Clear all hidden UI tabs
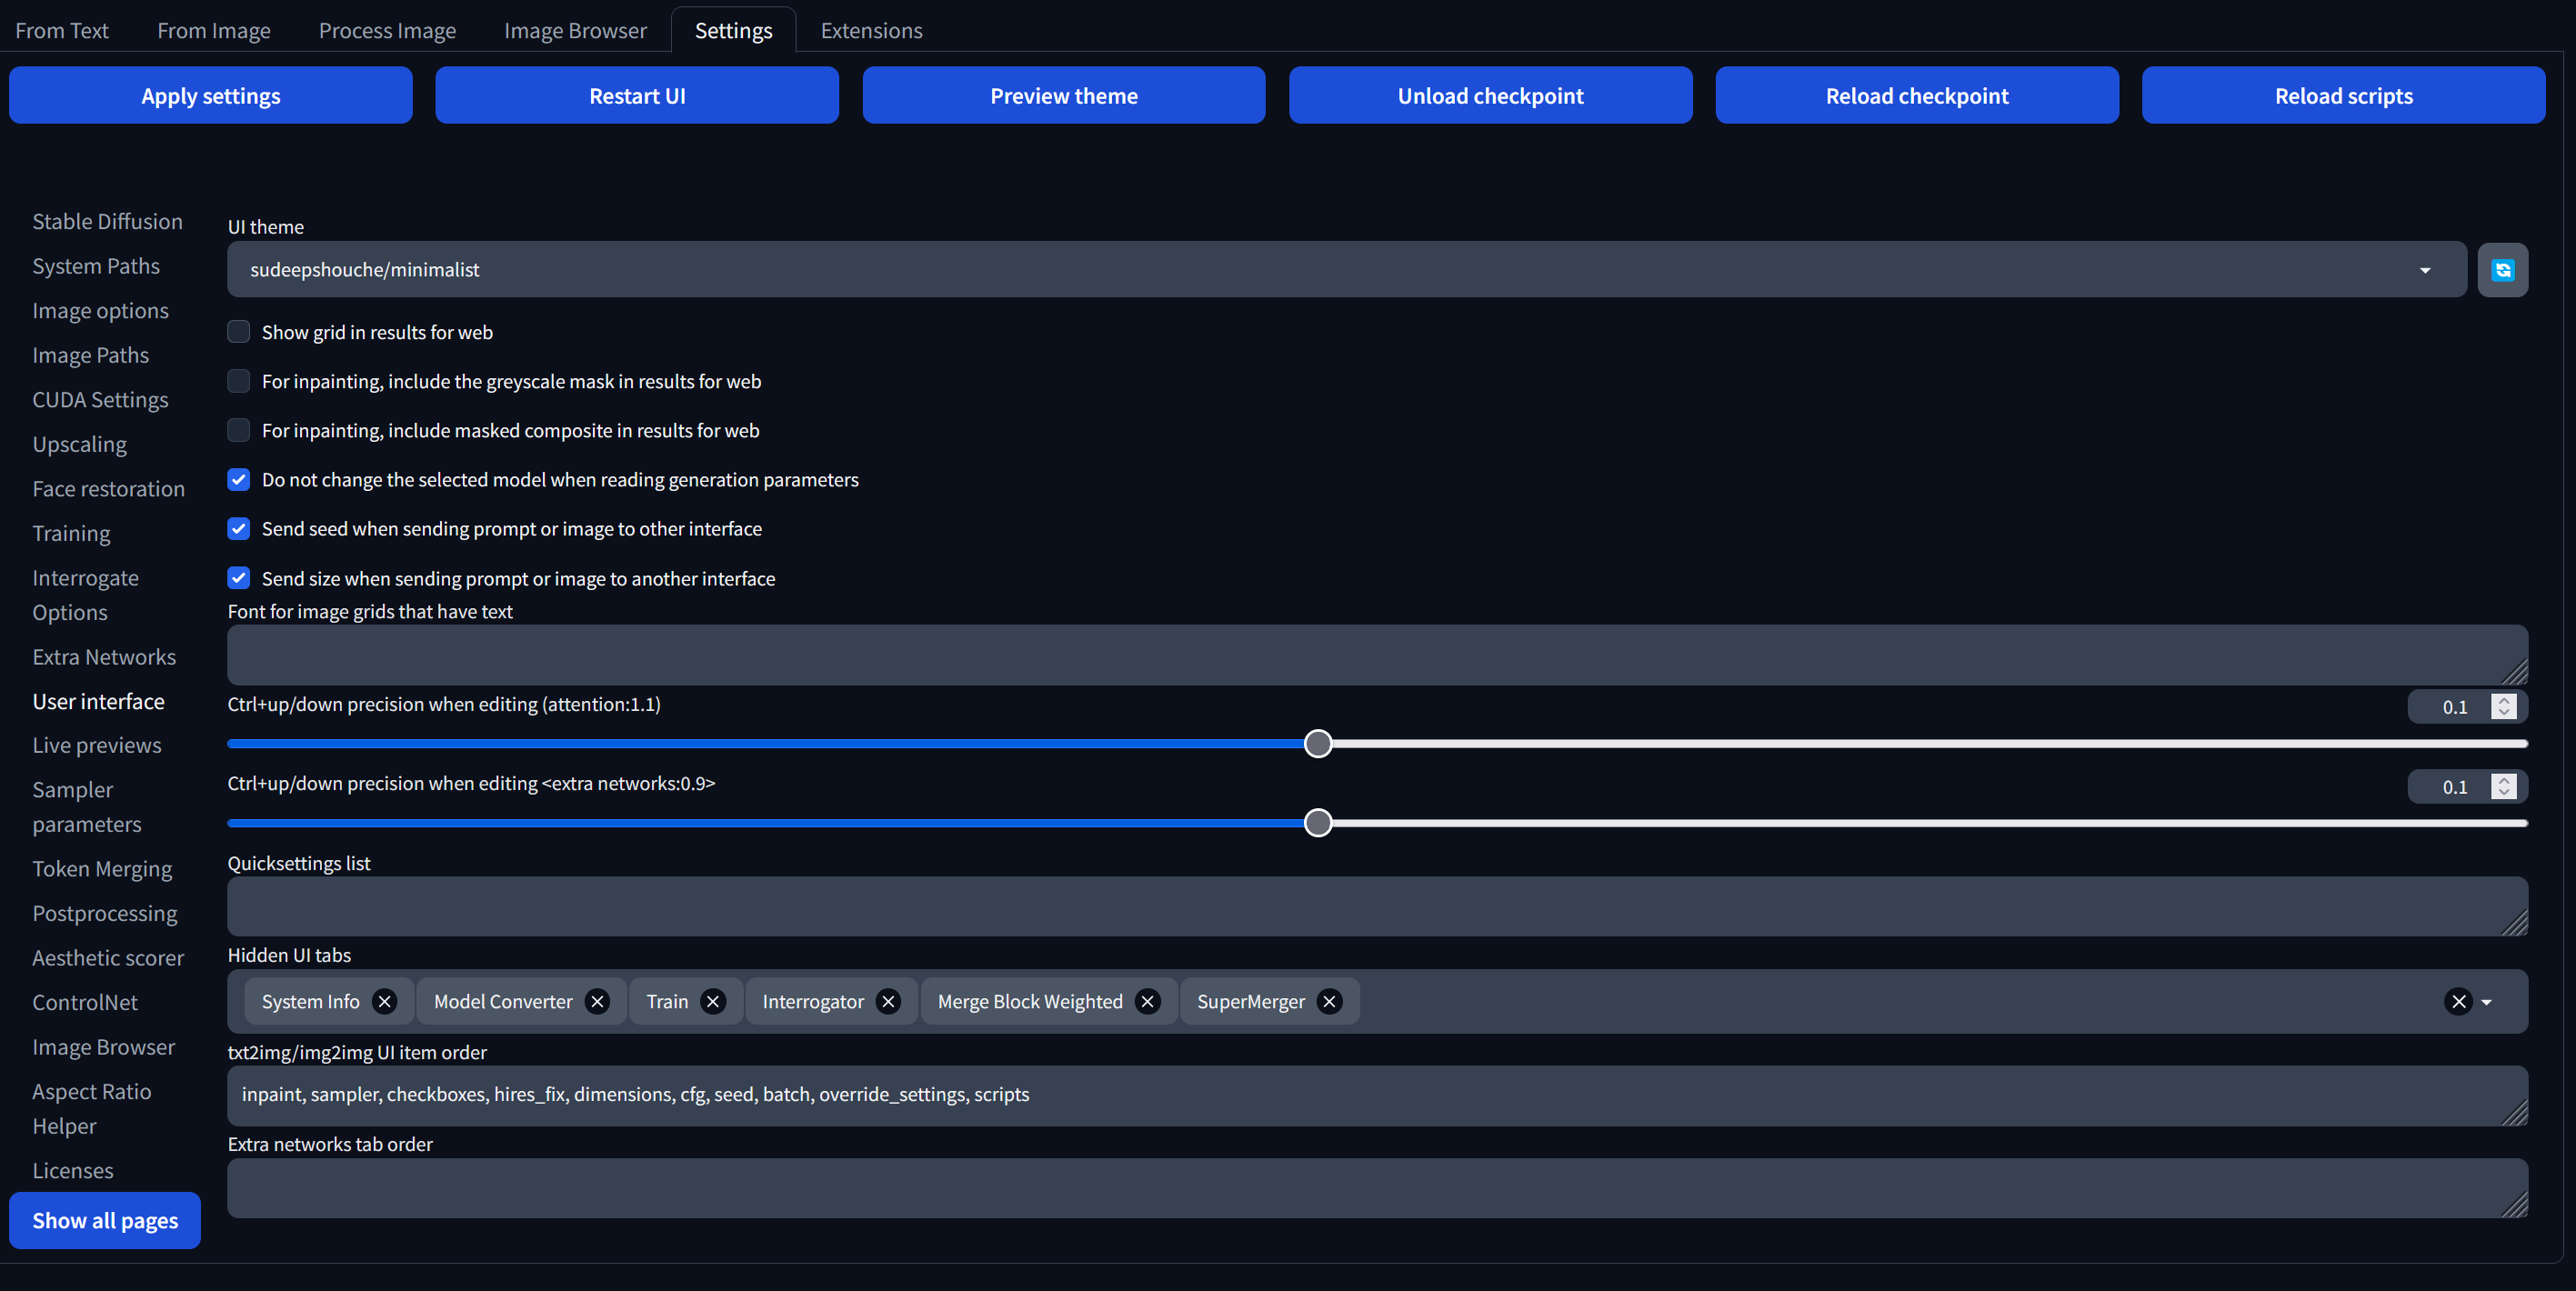Image resolution: width=2576 pixels, height=1291 pixels. pos(2458,1001)
